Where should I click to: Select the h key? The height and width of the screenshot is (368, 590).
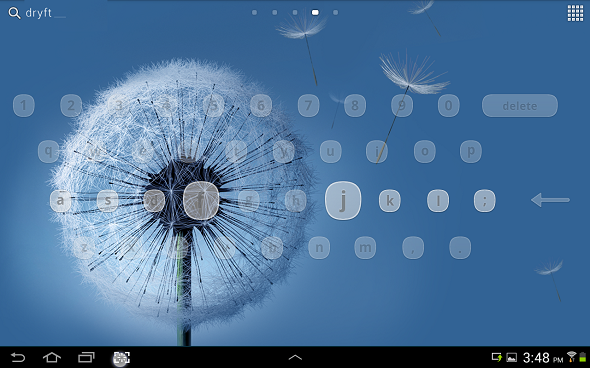(x=296, y=201)
